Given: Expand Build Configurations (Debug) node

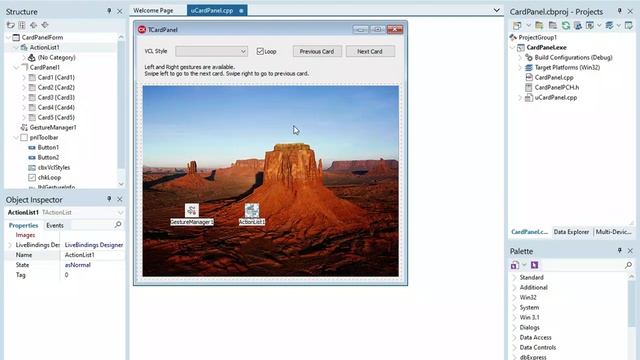Looking at the screenshot, I should click(520, 58).
